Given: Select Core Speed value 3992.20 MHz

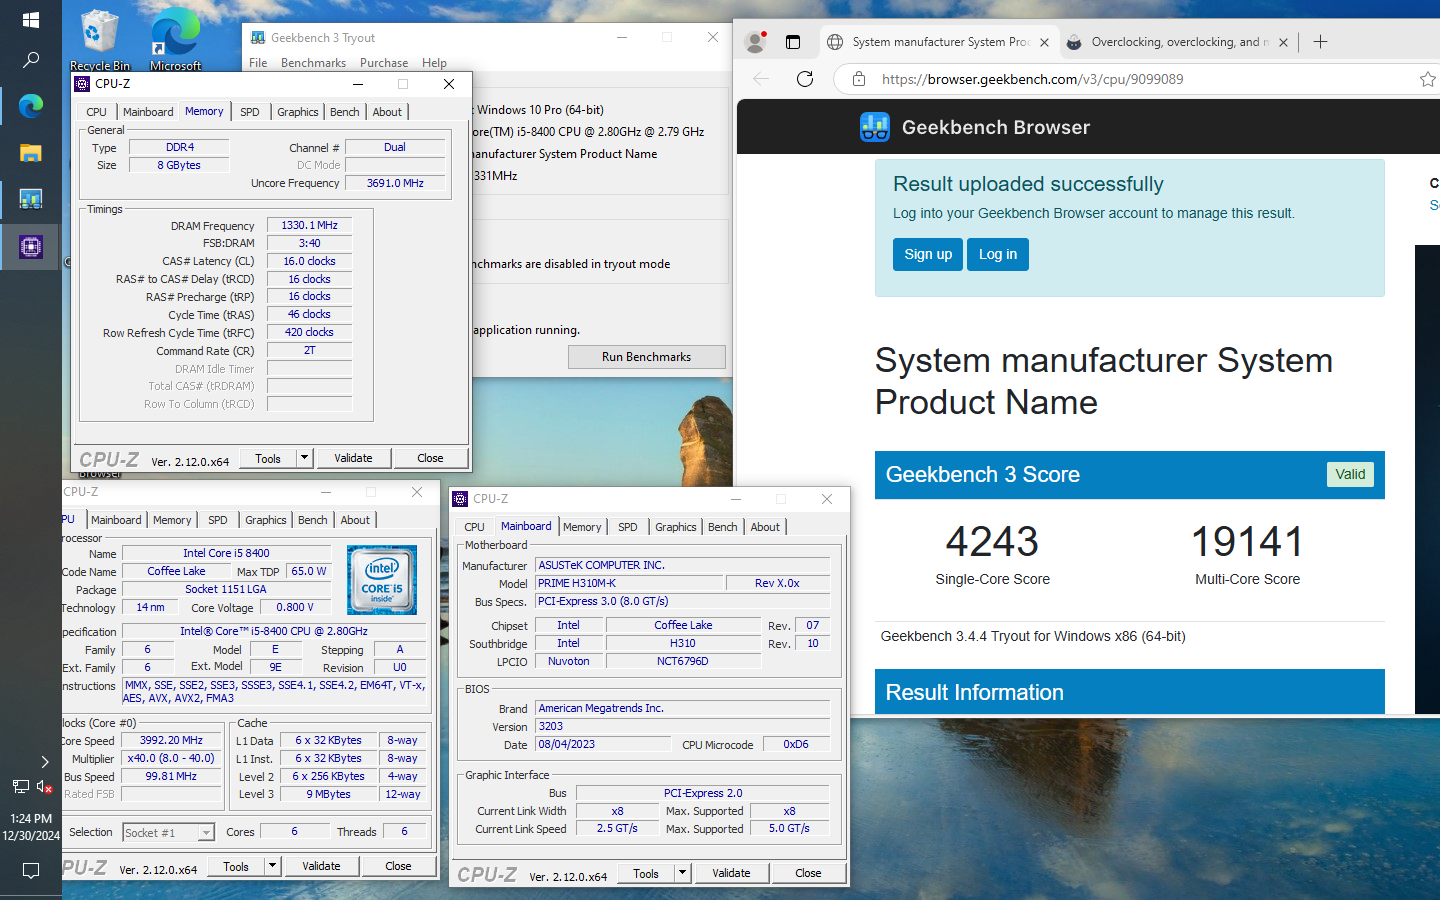Looking at the screenshot, I should (171, 740).
